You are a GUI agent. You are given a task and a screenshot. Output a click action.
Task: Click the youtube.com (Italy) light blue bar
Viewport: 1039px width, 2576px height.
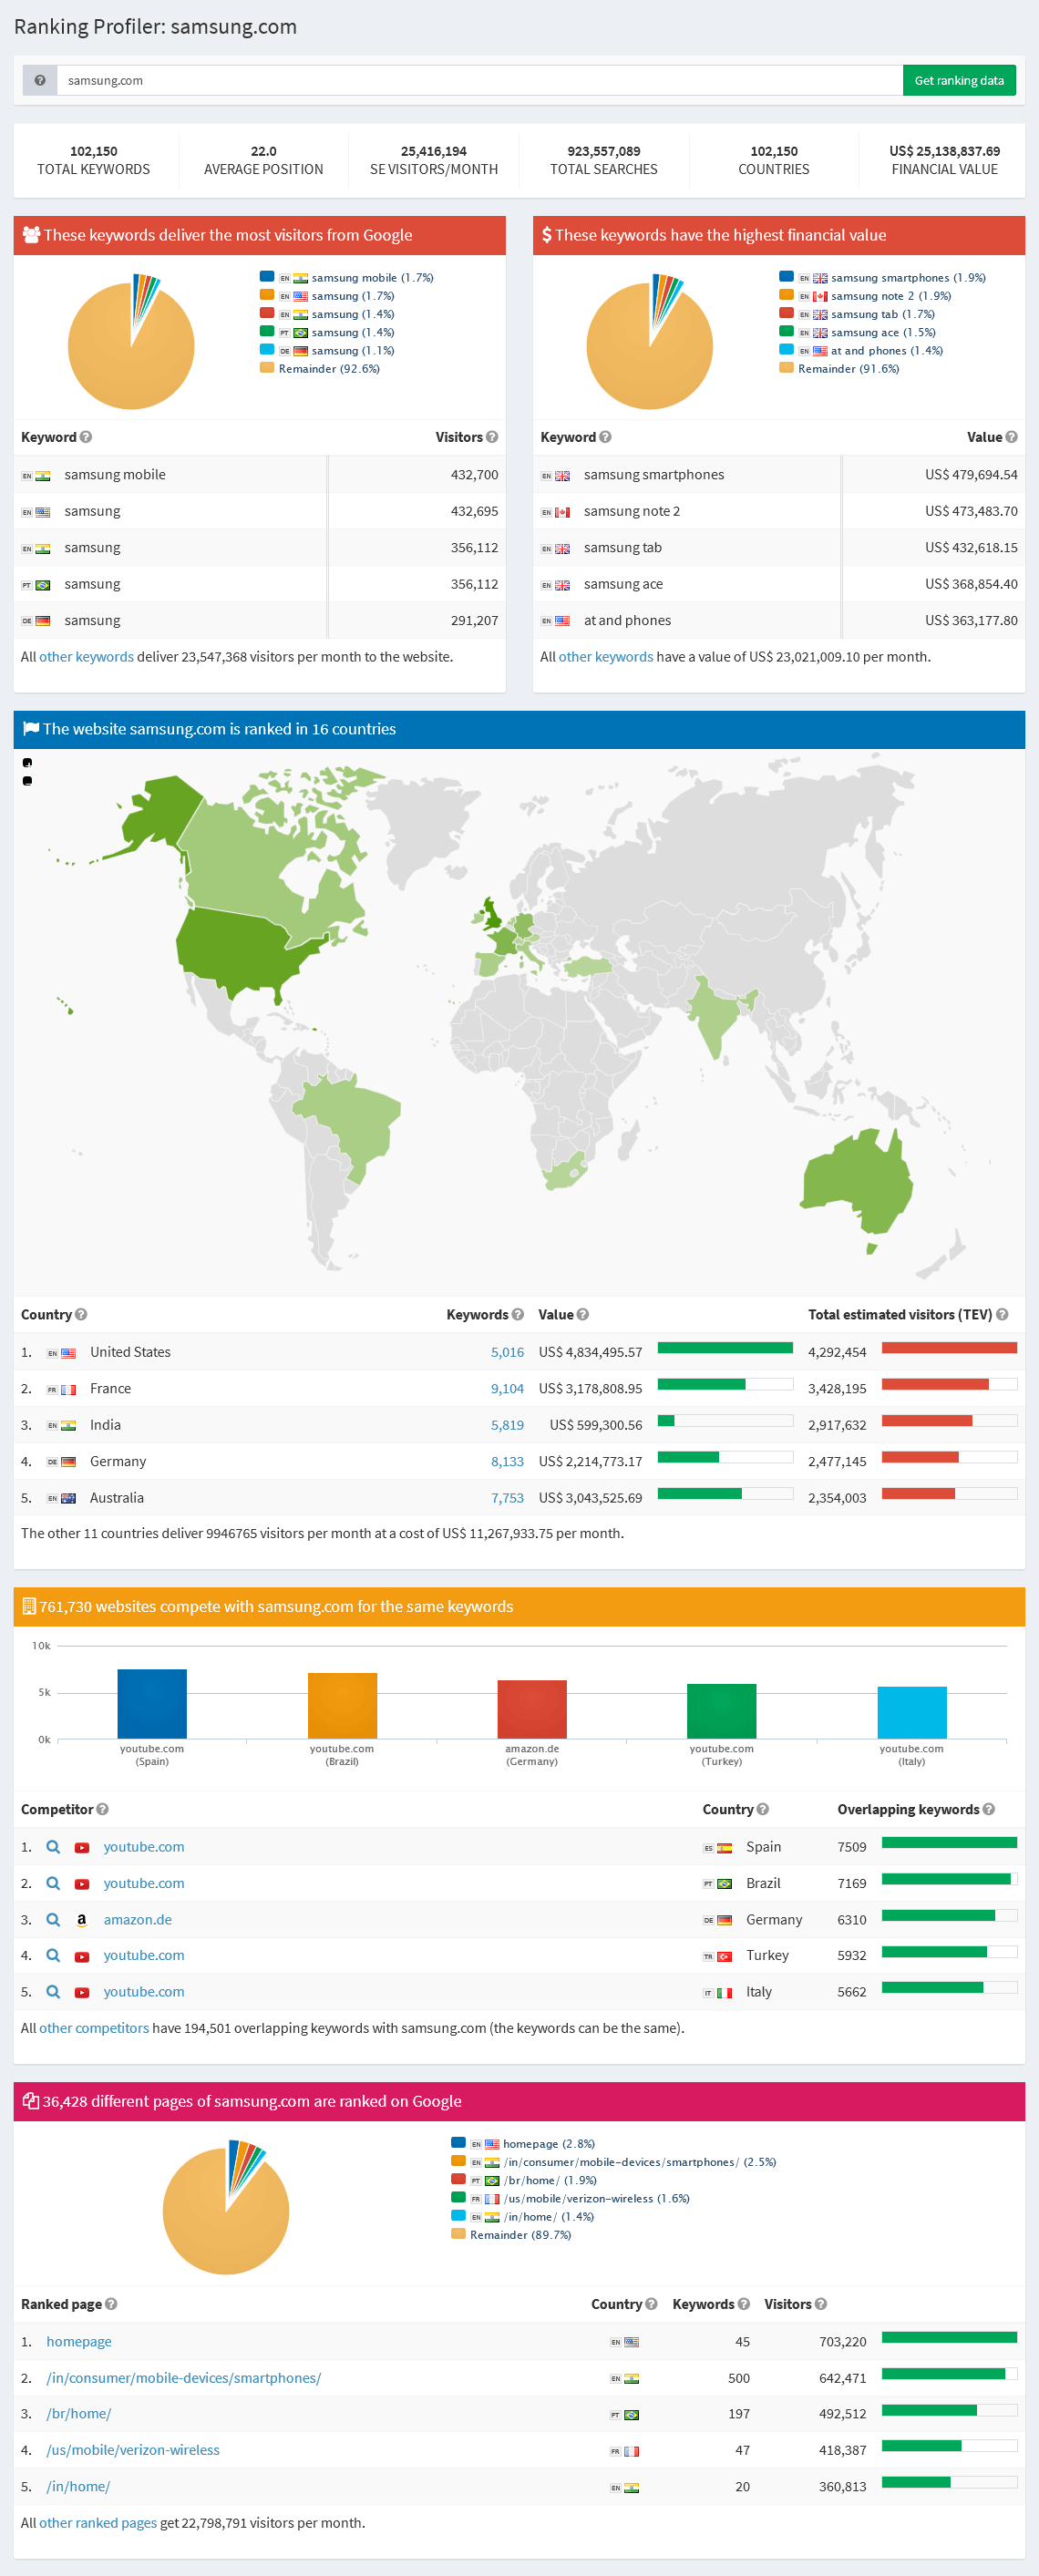tap(912, 1712)
